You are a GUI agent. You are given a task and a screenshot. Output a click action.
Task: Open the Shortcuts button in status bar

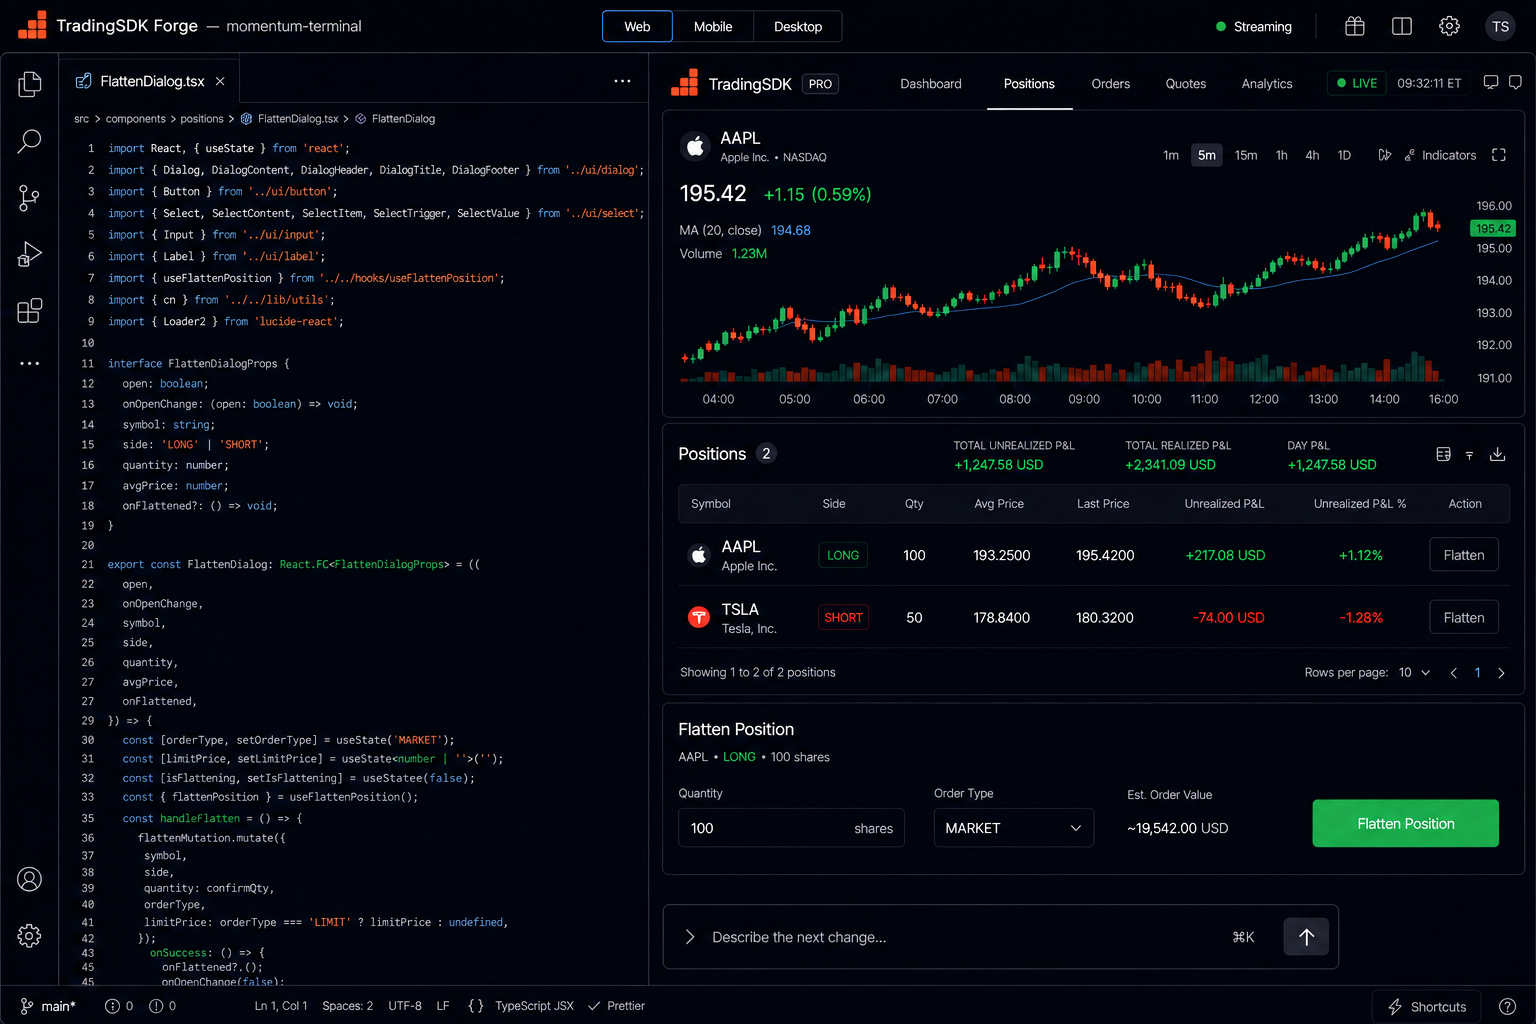(1426, 1007)
